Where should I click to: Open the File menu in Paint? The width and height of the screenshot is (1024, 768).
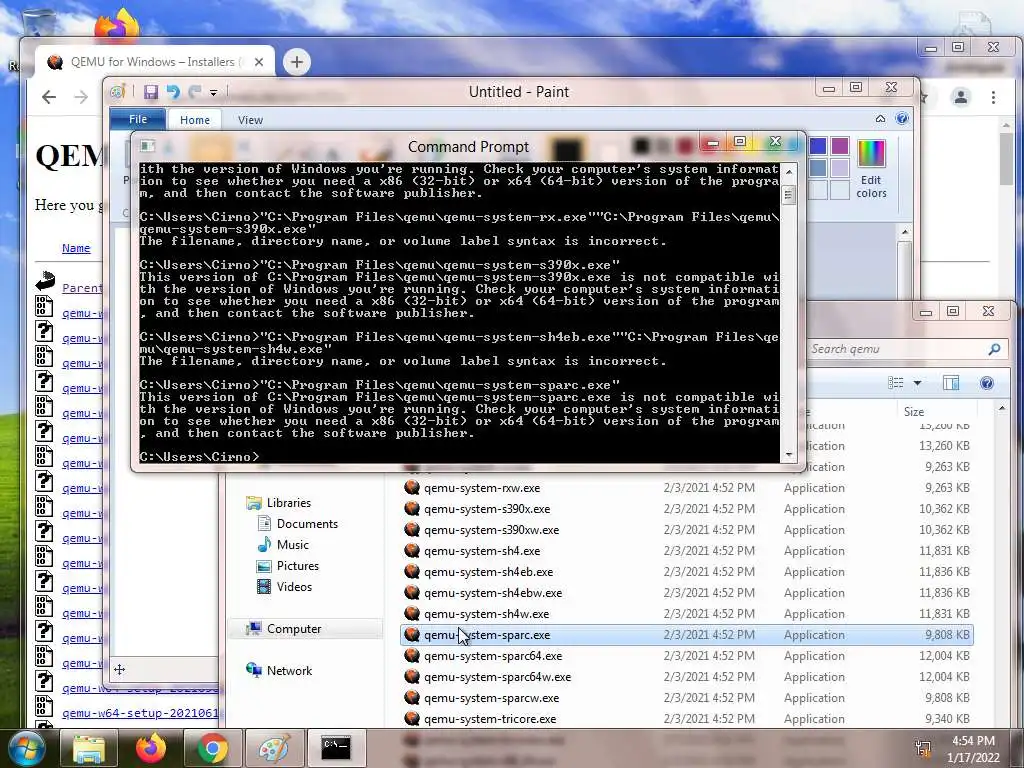[x=138, y=120]
